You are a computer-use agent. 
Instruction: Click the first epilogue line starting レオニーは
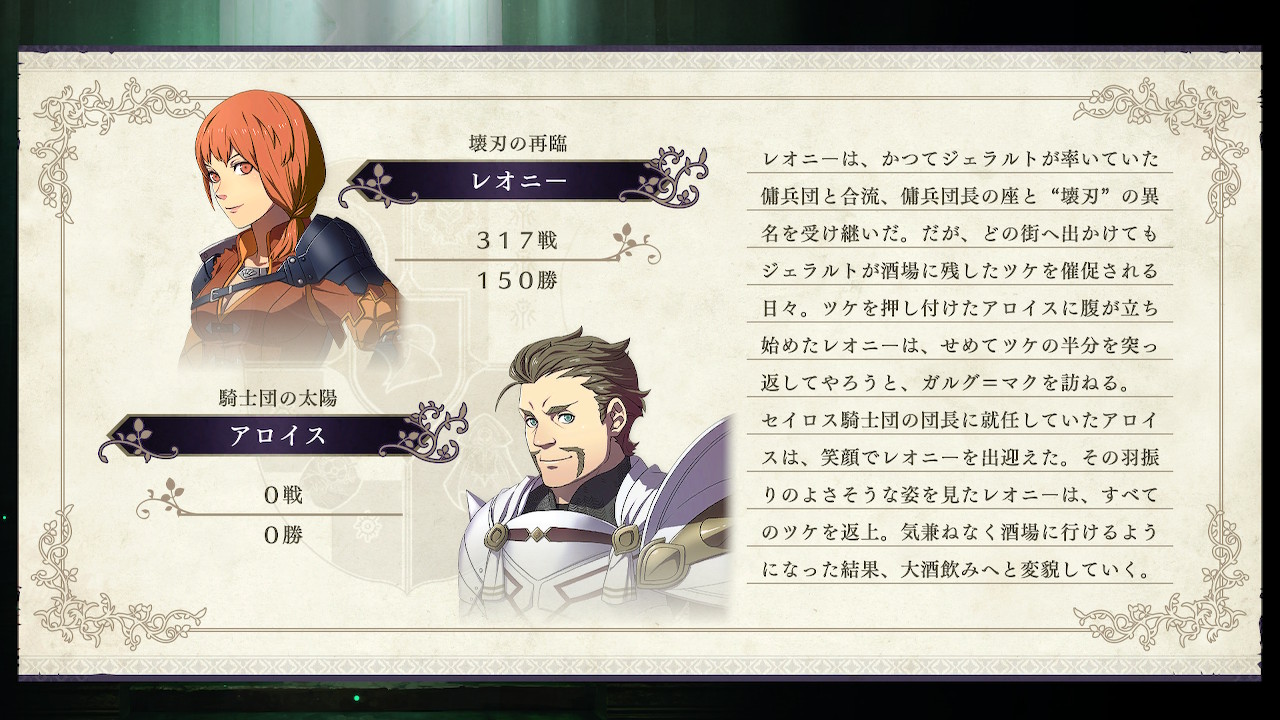(960, 159)
